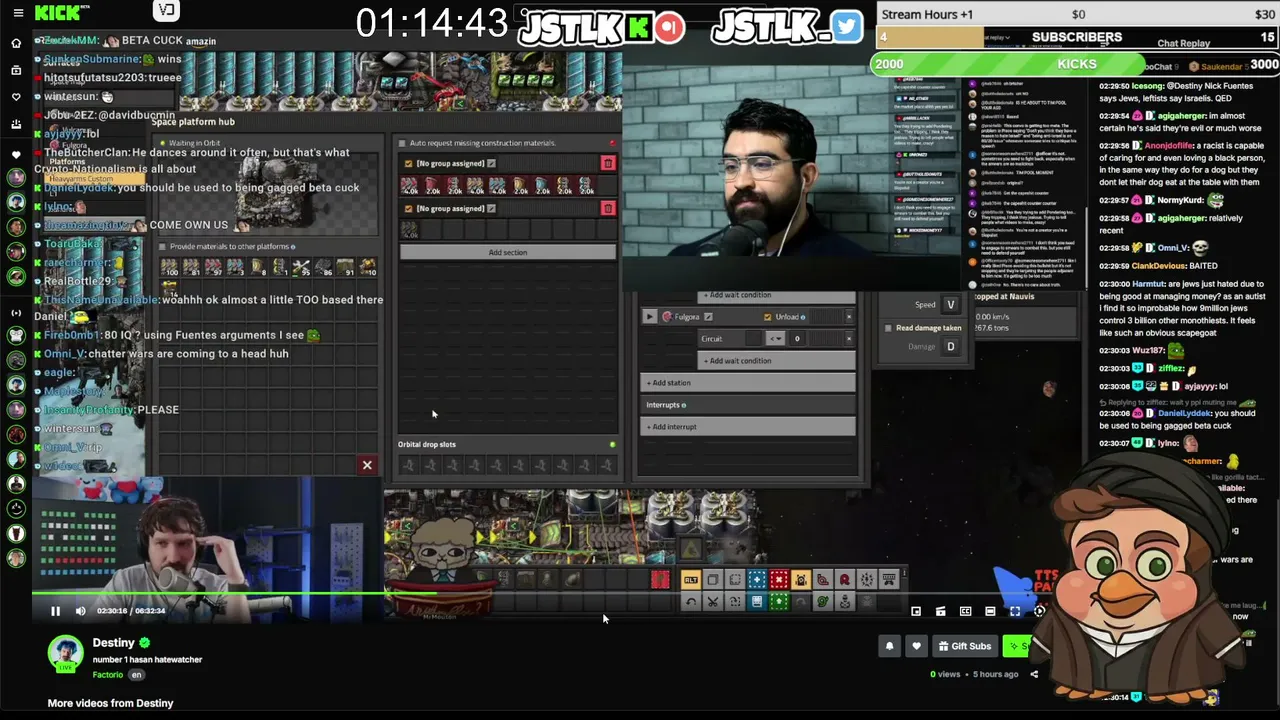Toggle the Unload checkbox for Fulgora

pyautogui.click(x=768, y=317)
